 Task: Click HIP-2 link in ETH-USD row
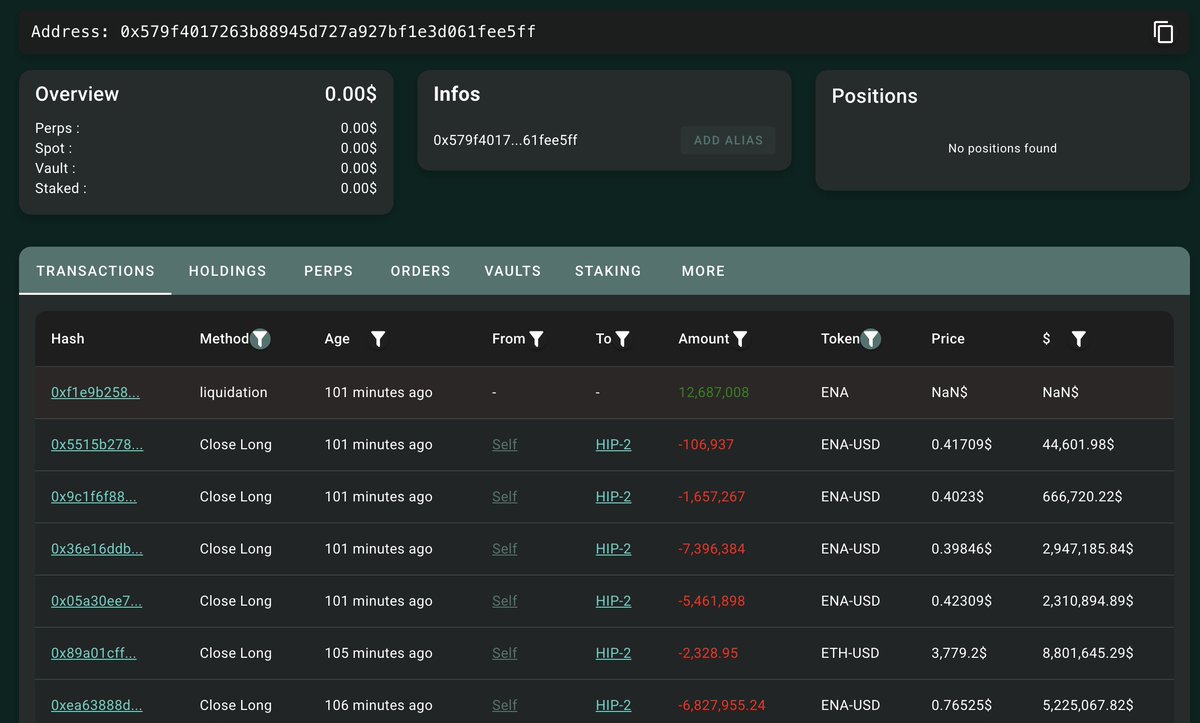pyautogui.click(x=613, y=653)
